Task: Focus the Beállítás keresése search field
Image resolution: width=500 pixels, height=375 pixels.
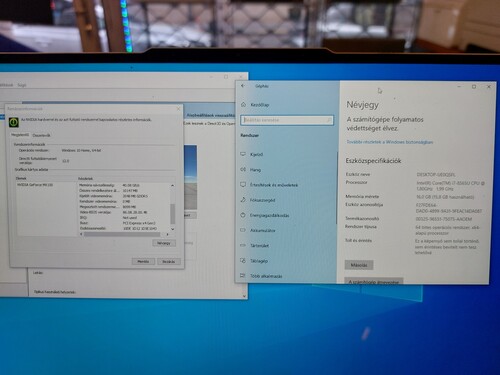Action: pyautogui.click(x=287, y=120)
